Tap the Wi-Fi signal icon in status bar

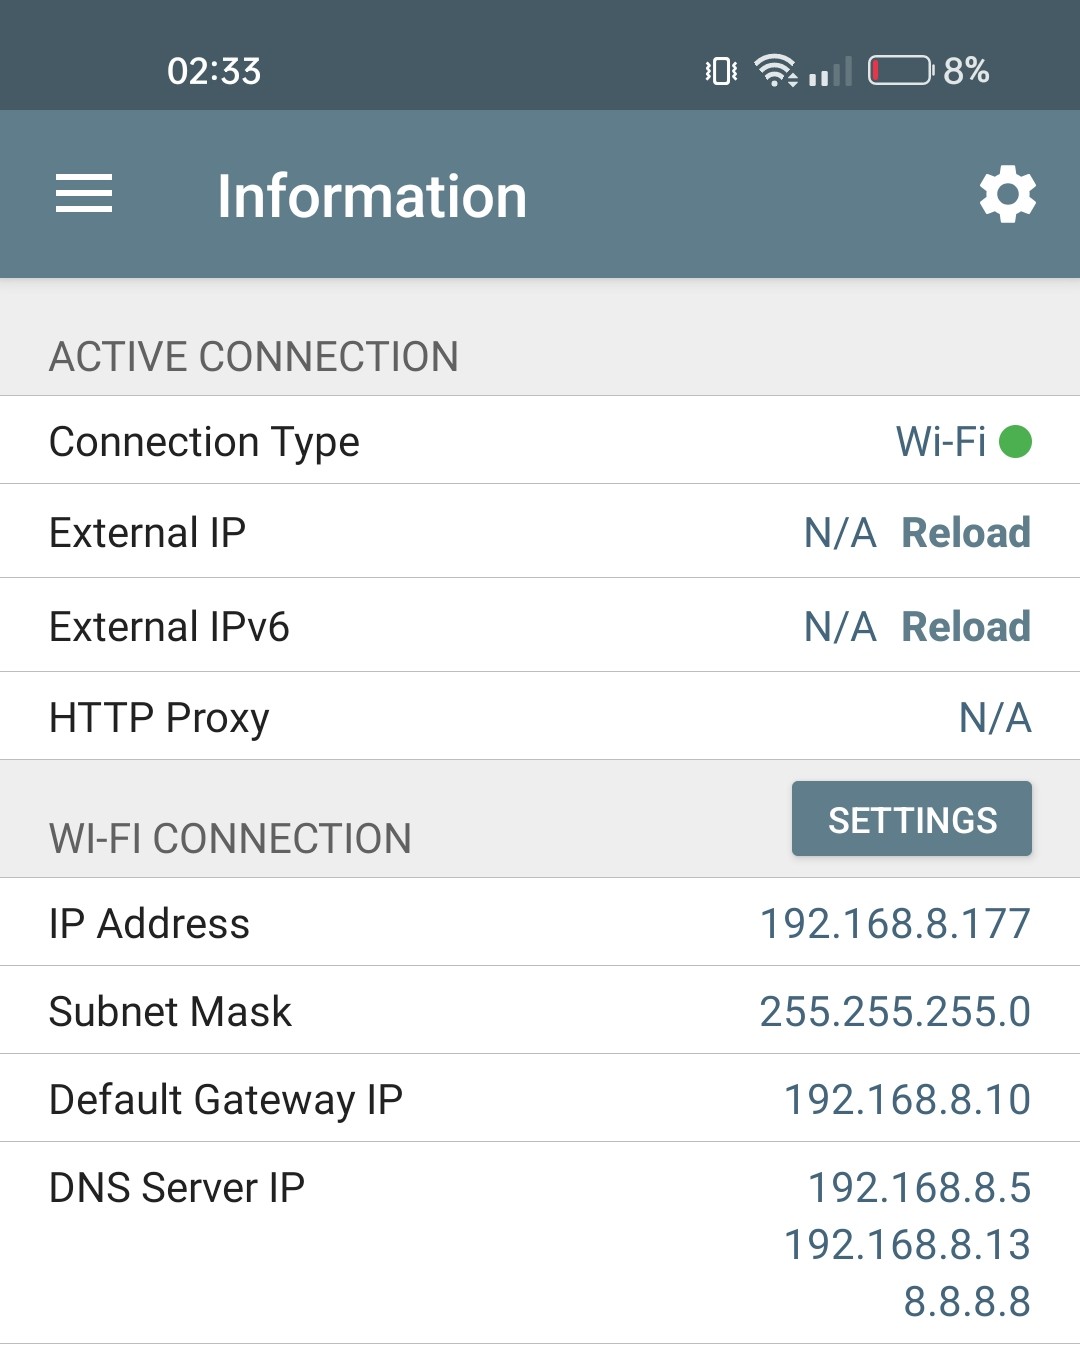(776, 70)
